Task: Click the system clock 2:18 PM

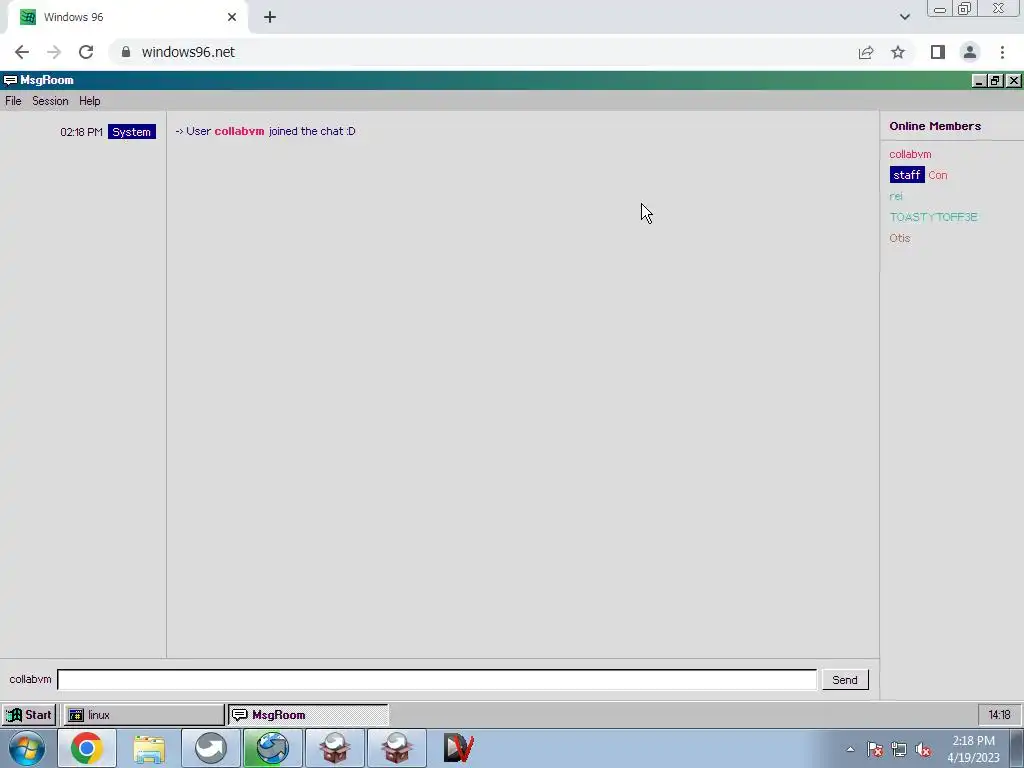Action: point(973,741)
